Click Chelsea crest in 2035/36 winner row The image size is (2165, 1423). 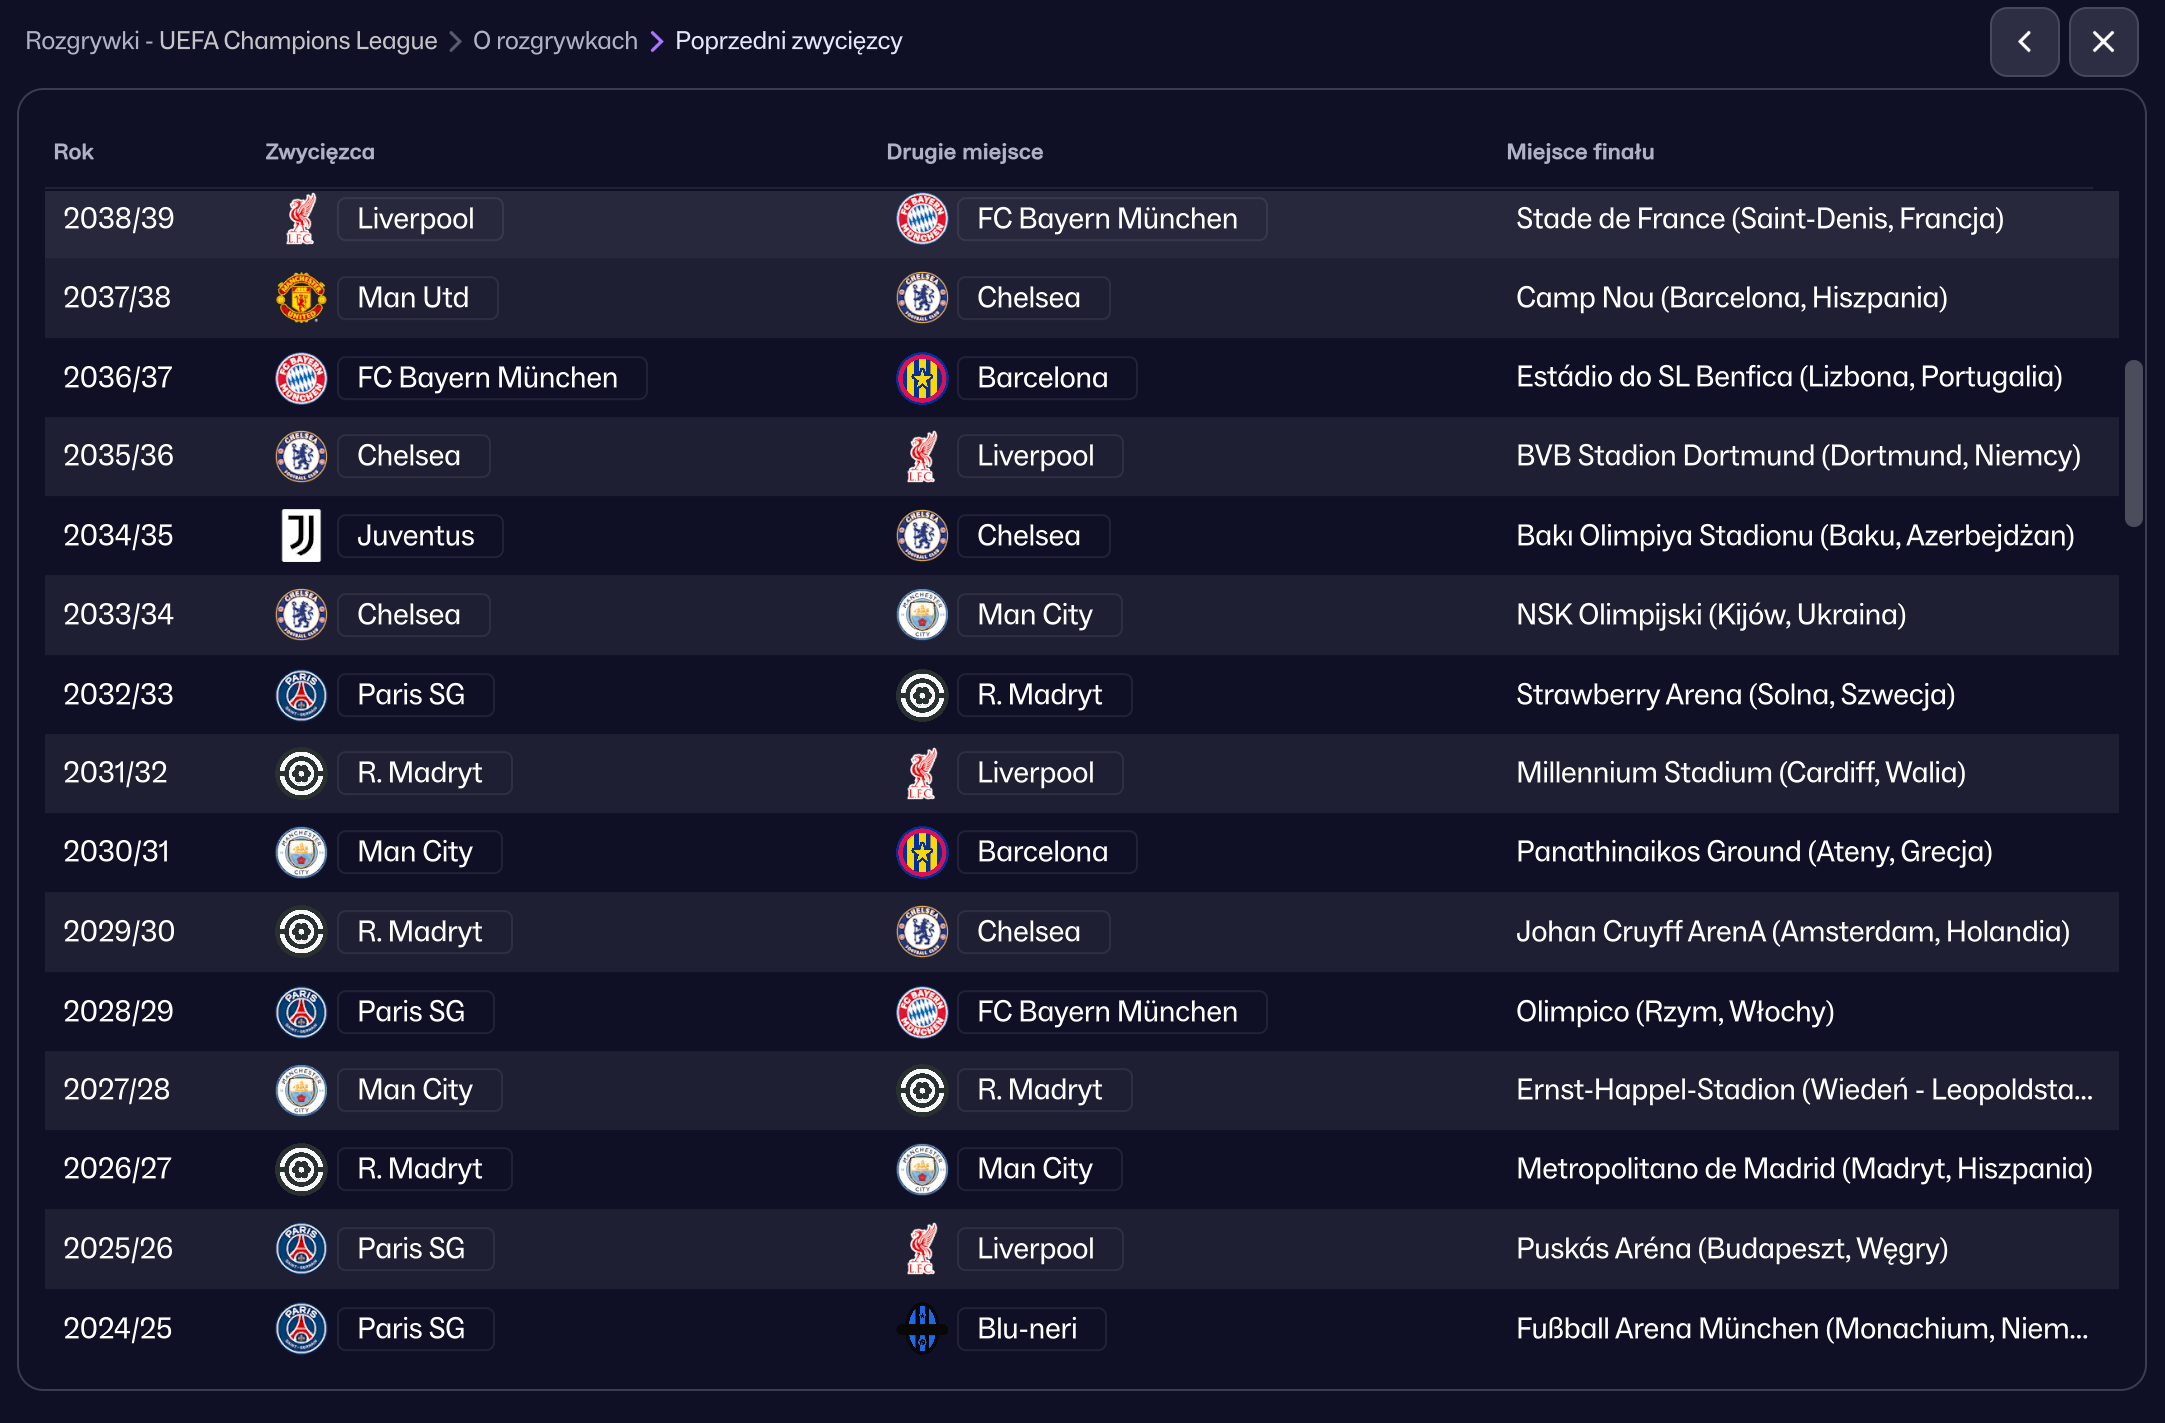[x=301, y=456]
